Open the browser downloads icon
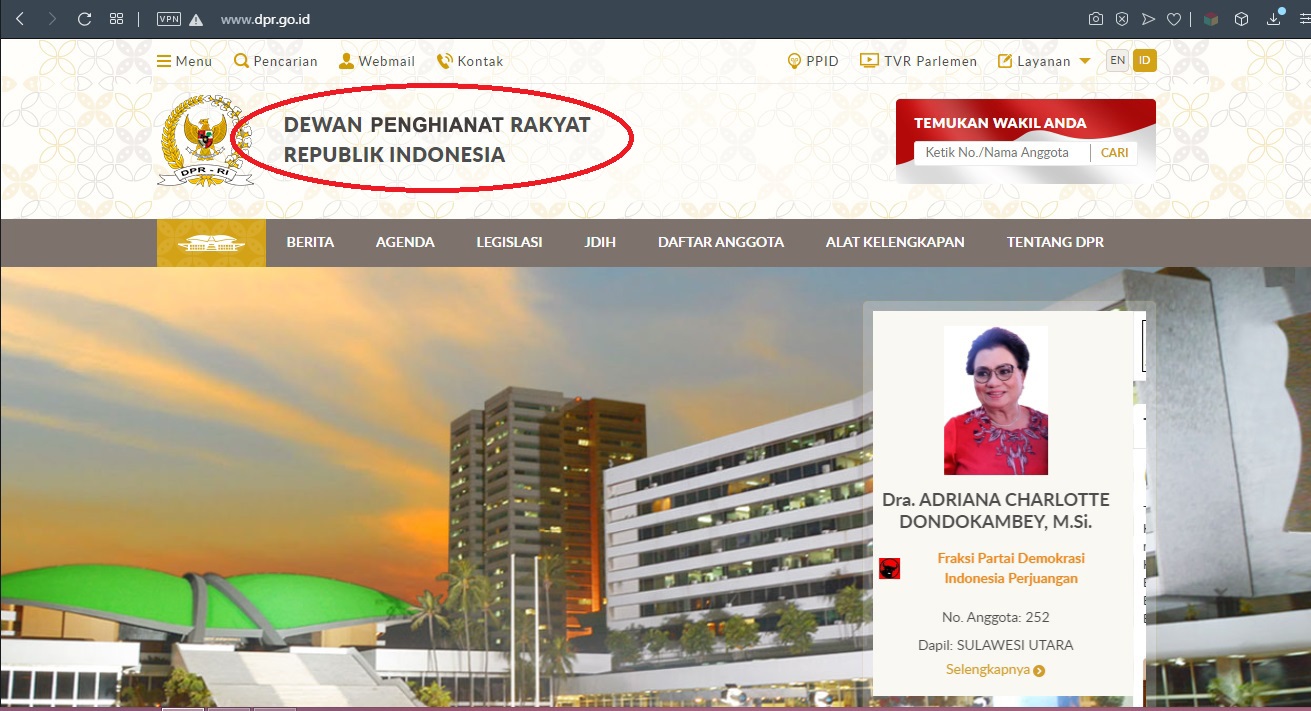Image resolution: width=1311 pixels, height=711 pixels. 1274,19
